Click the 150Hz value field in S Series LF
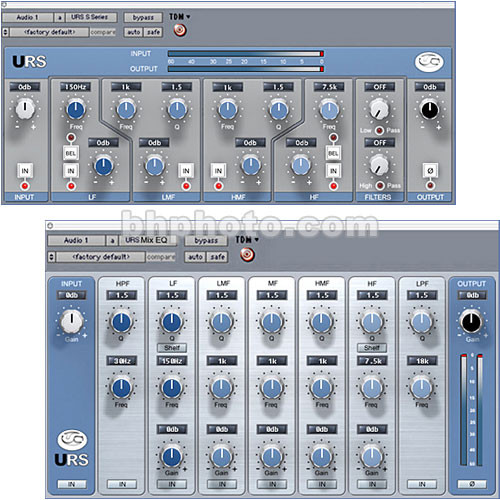 tap(76, 87)
